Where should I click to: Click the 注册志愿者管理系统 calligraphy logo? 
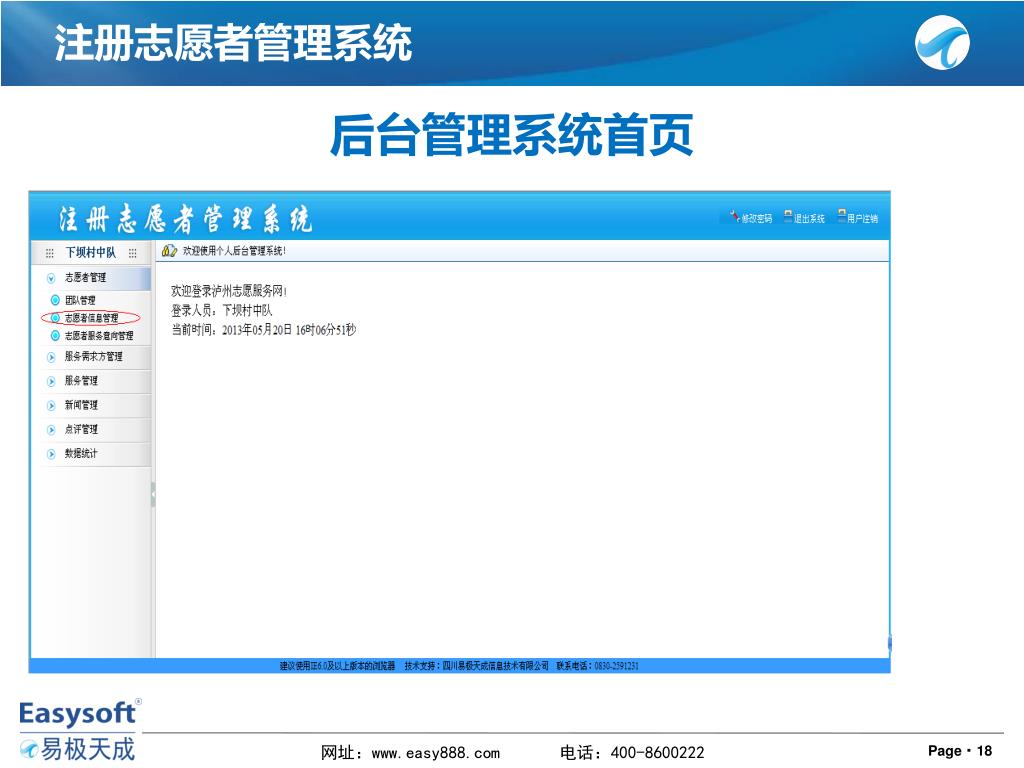point(185,219)
